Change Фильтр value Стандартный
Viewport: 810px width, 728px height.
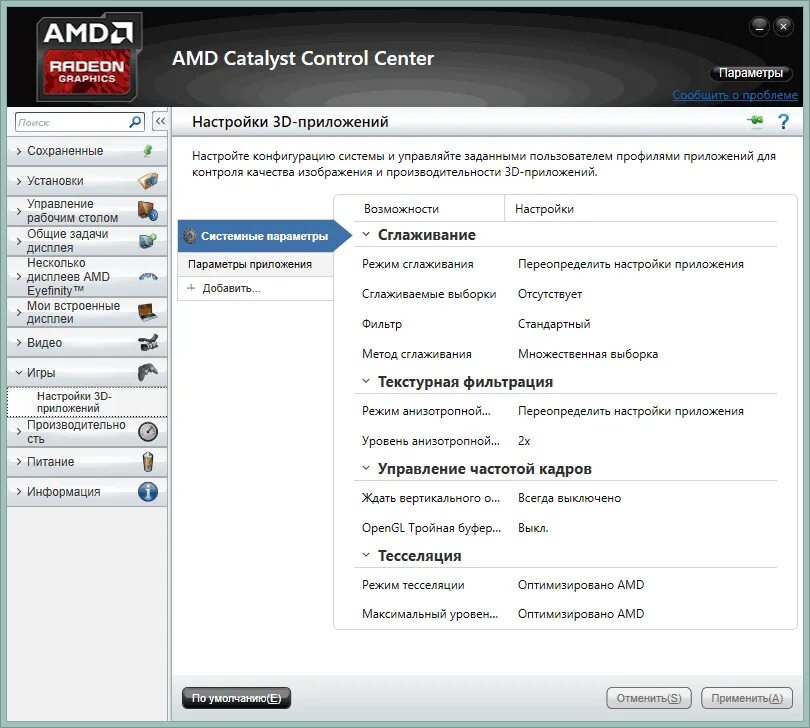[x=554, y=324]
